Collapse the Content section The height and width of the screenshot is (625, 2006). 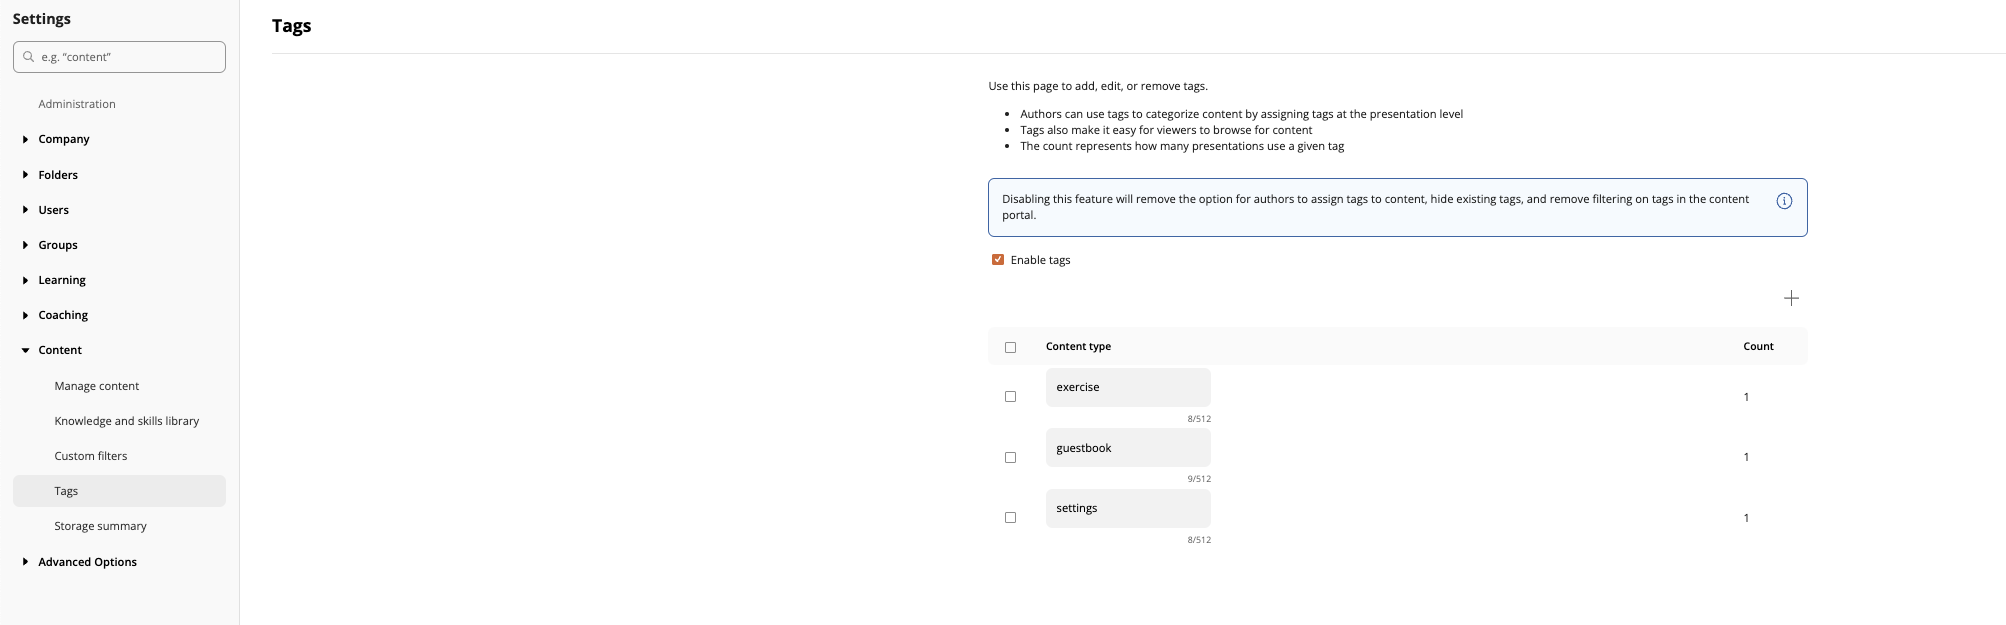[x=26, y=350]
